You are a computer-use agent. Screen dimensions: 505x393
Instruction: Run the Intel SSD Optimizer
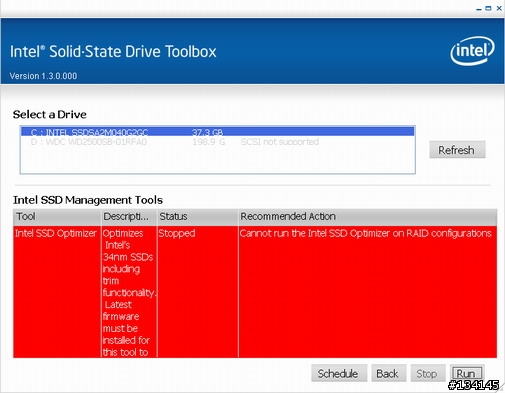(466, 373)
